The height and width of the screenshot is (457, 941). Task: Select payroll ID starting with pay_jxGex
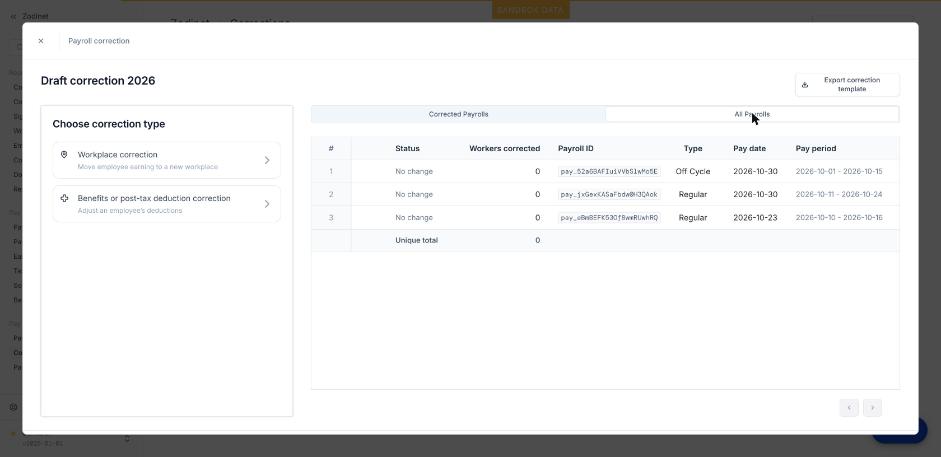609,194
